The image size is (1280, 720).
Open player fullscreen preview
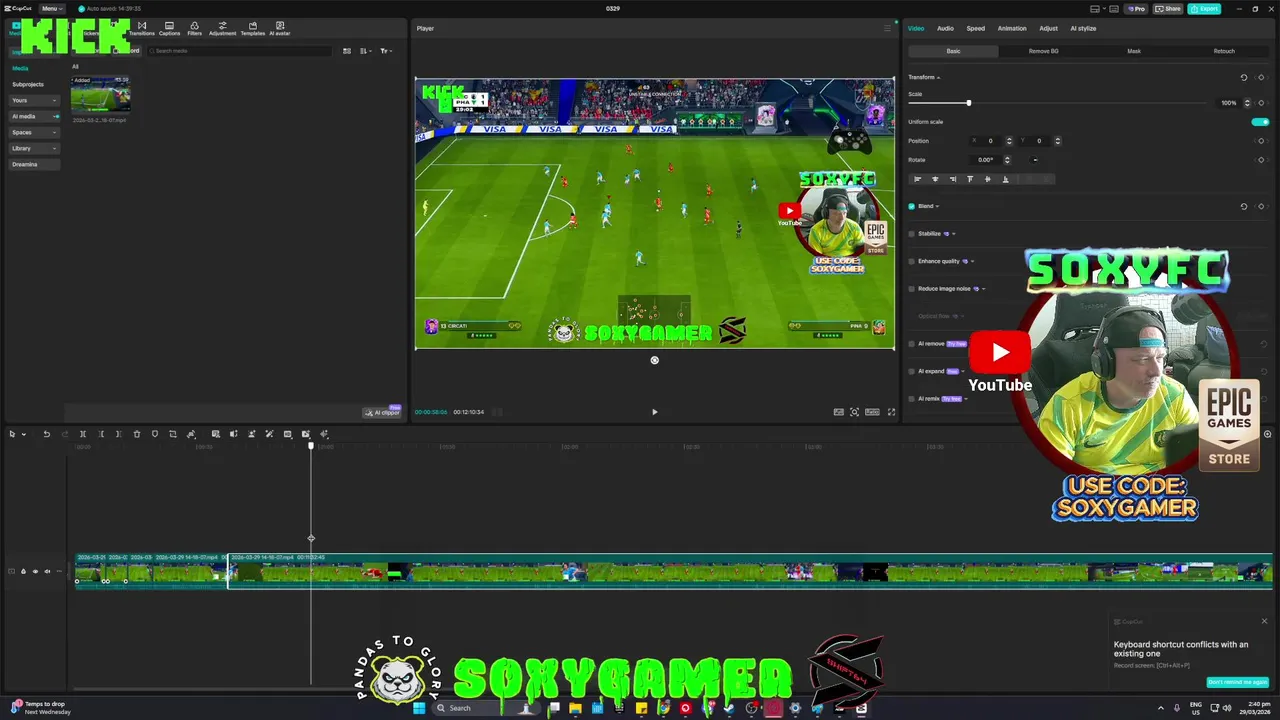pyautogui.click(x=889, y=412)
